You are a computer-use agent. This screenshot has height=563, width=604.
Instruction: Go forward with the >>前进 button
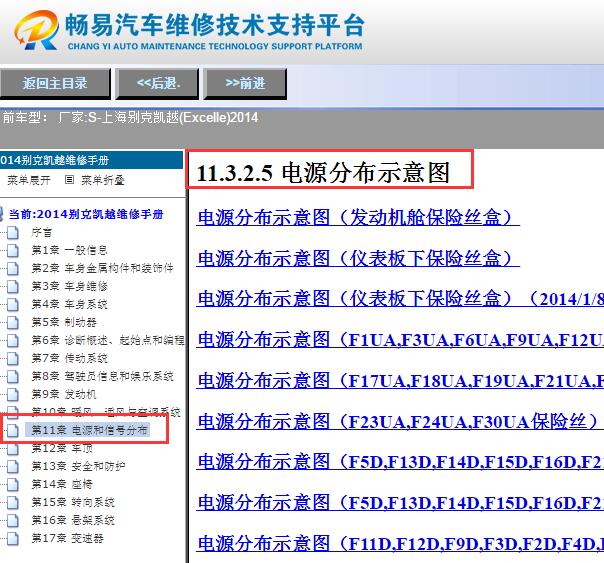click(x=245, y=84)
